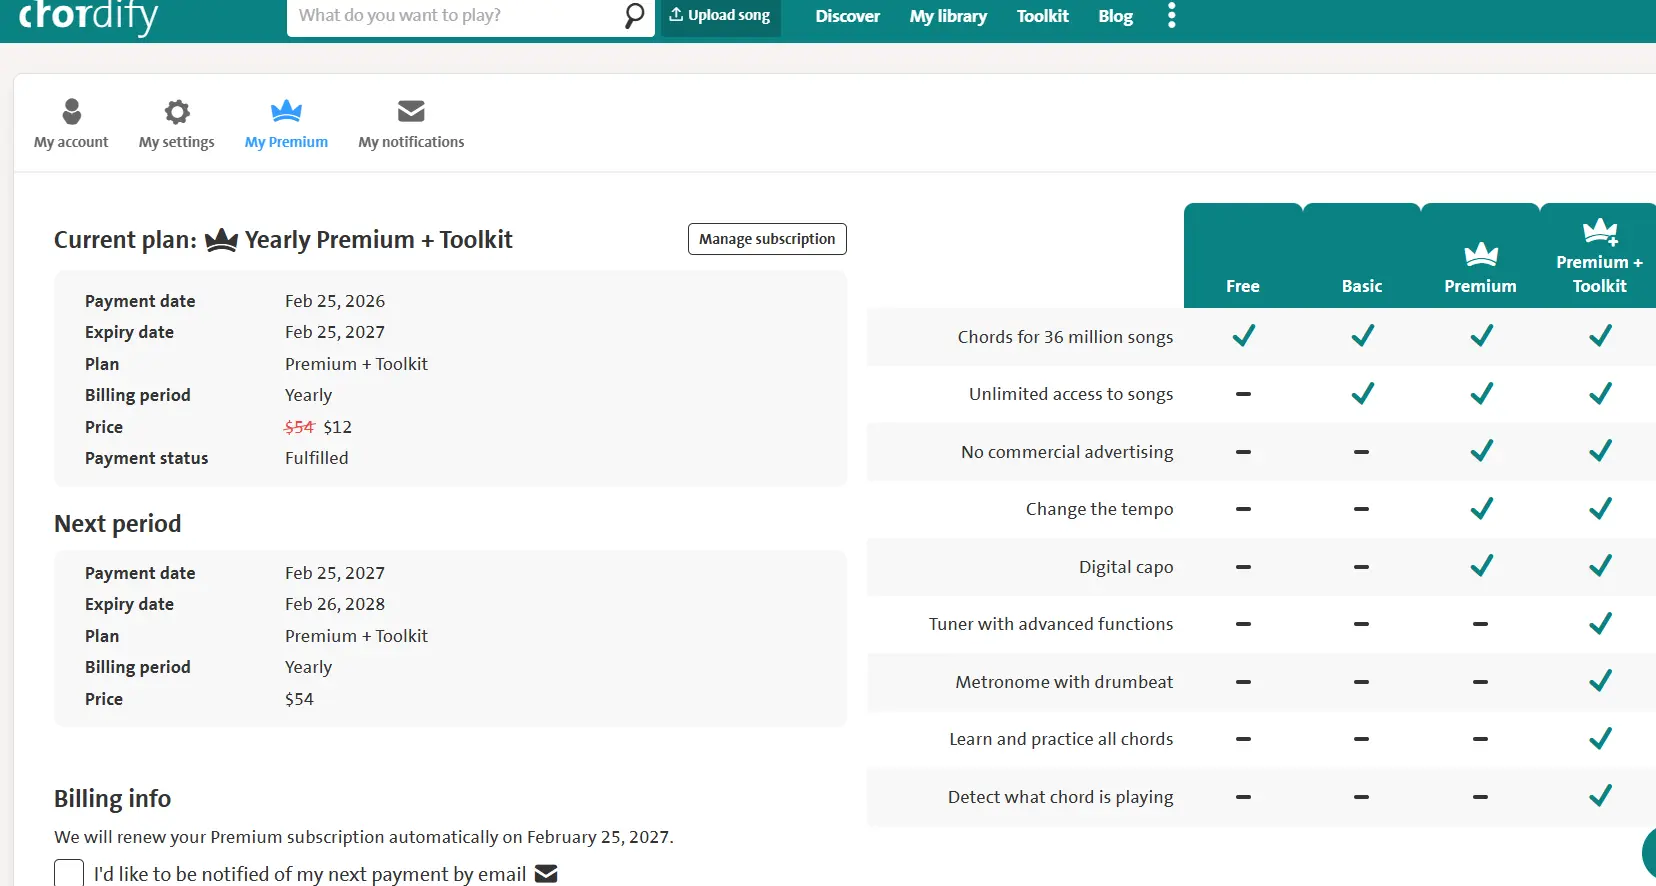The image size is (1656, 886).
Task: Click the My Premium crown icon
Action: coord(286,110)
